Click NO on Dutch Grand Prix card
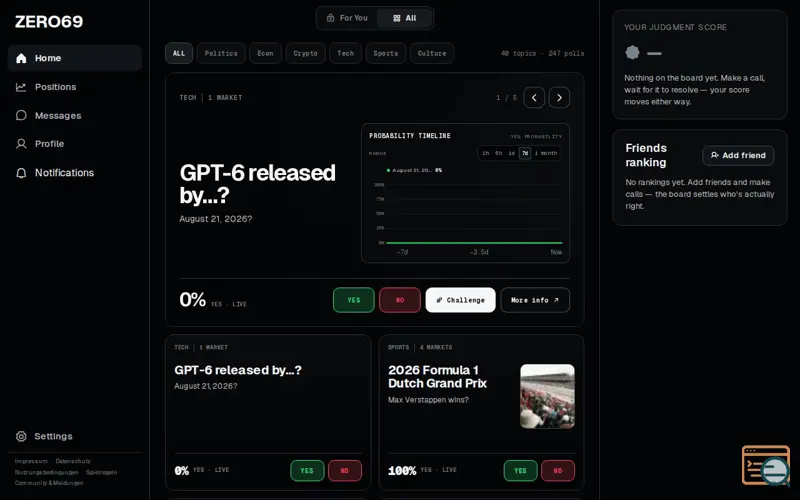 (558, 470)
